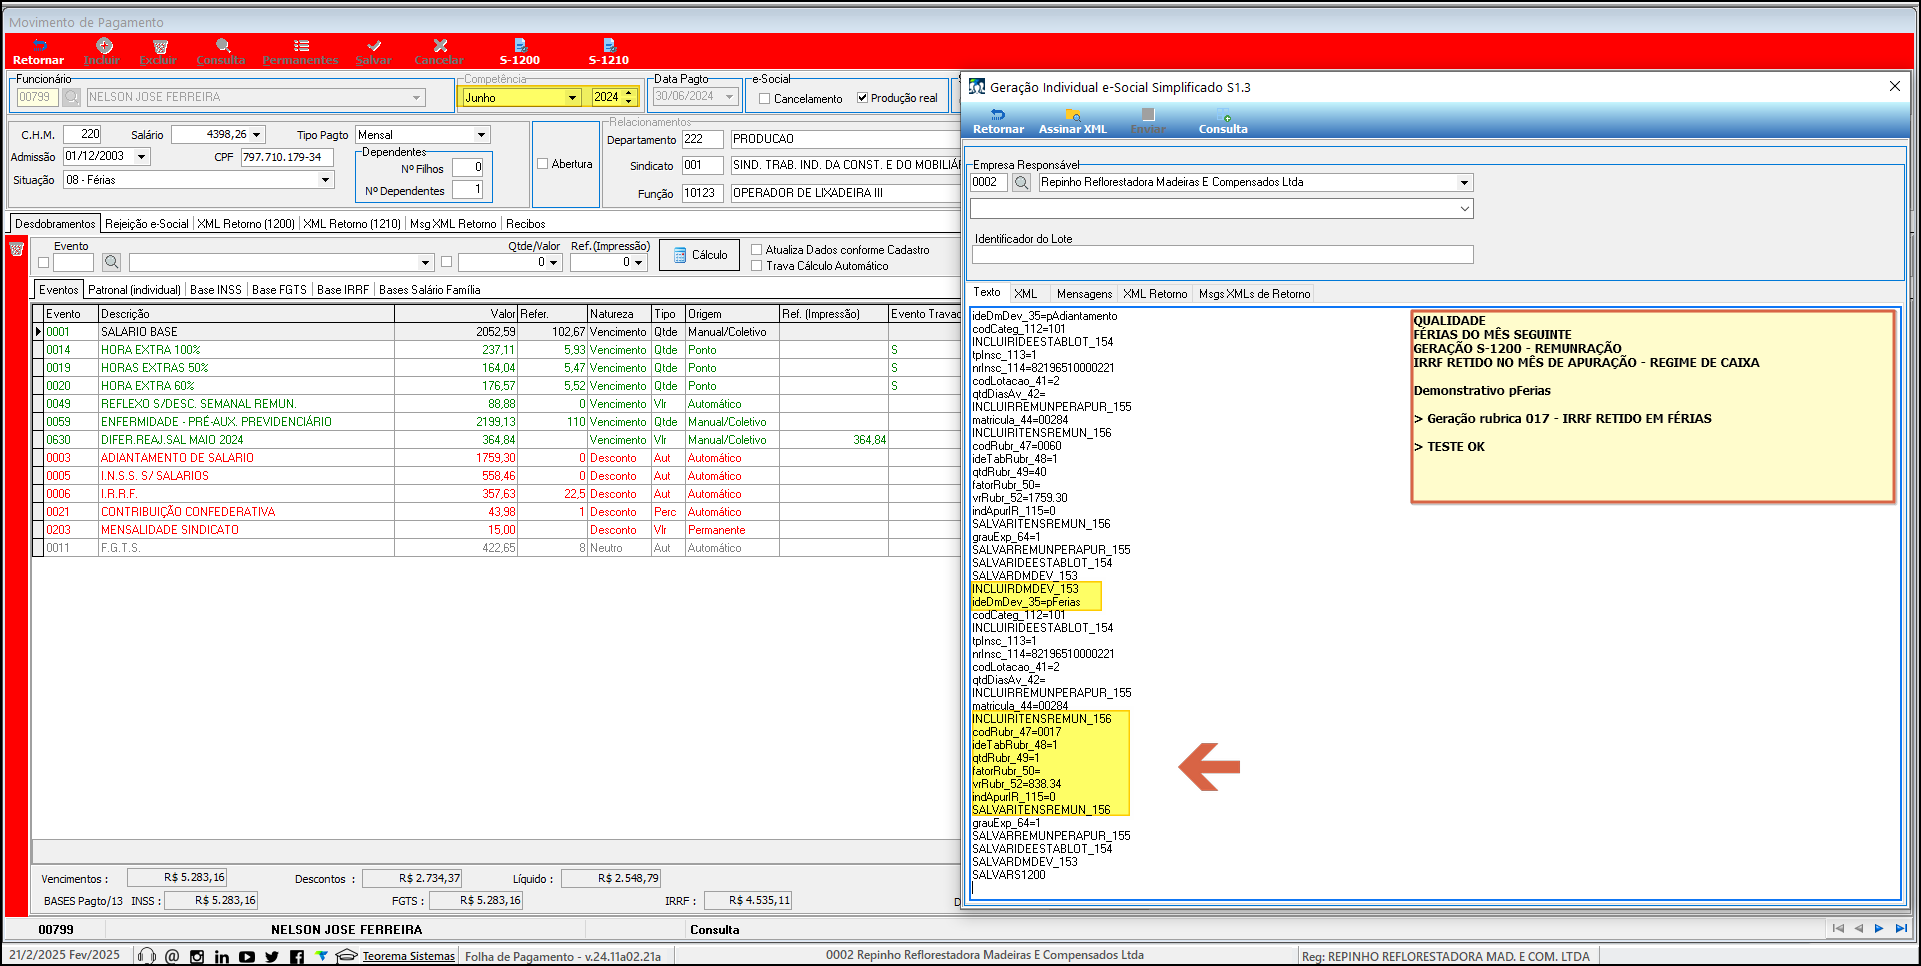Select the MENSALIDADE SINDICATO row
1921x966 pixels.
point(496,530)
